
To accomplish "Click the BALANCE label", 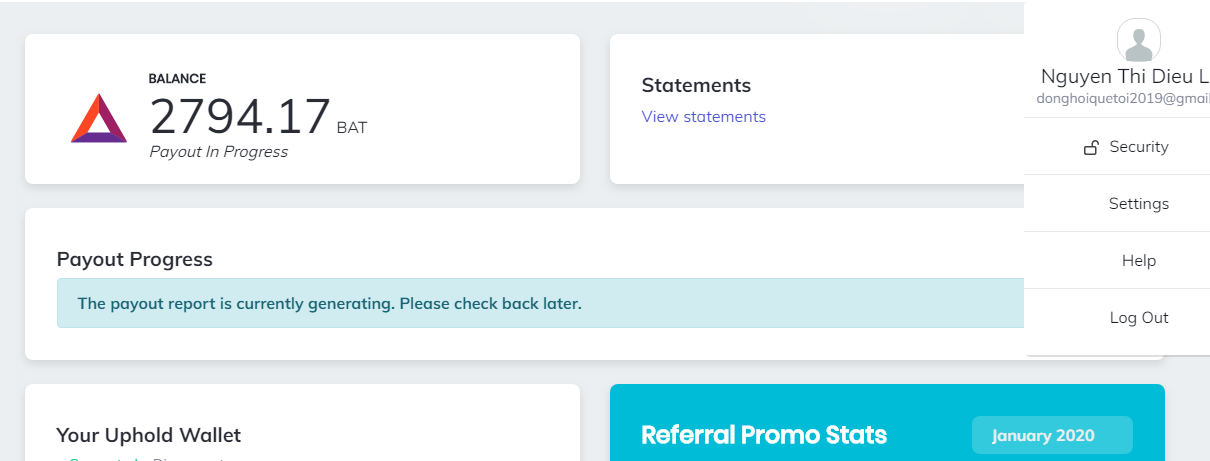I will point(177,78).
